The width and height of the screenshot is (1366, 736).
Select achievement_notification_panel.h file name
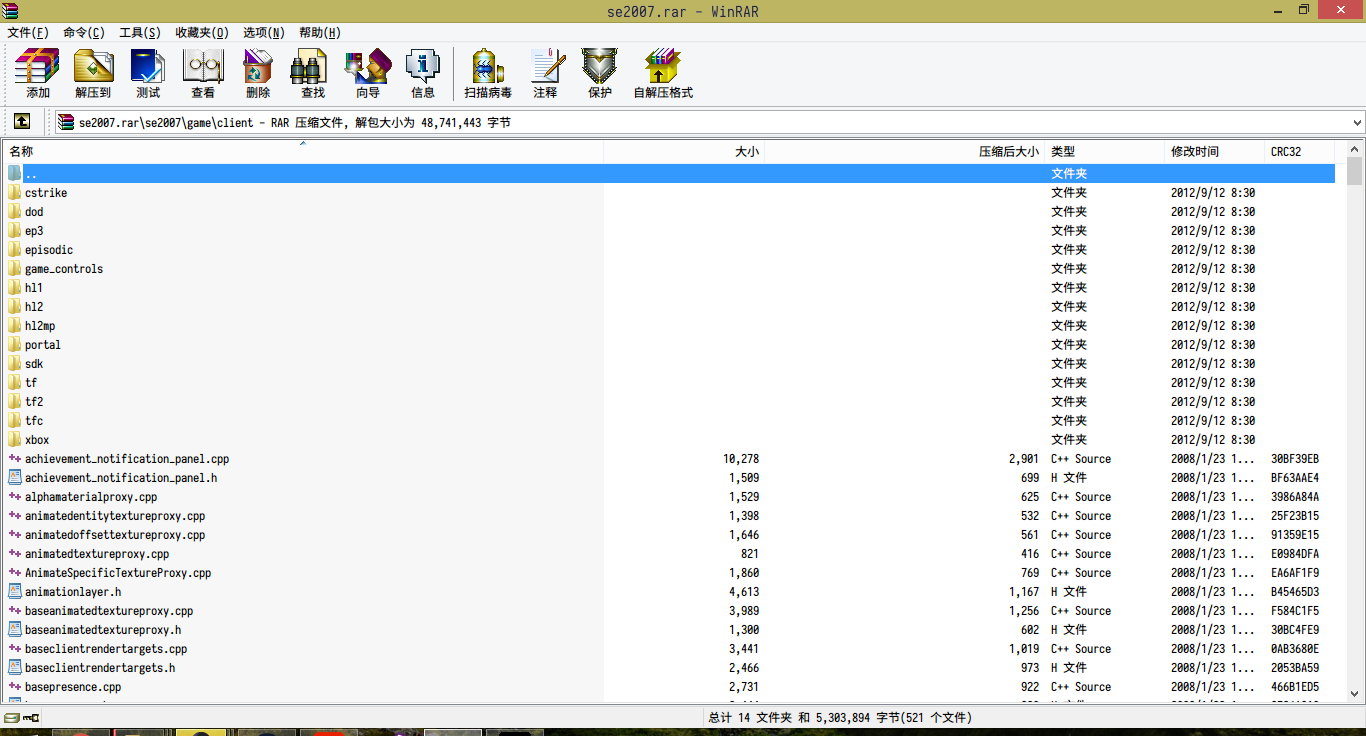pos(121,478)
